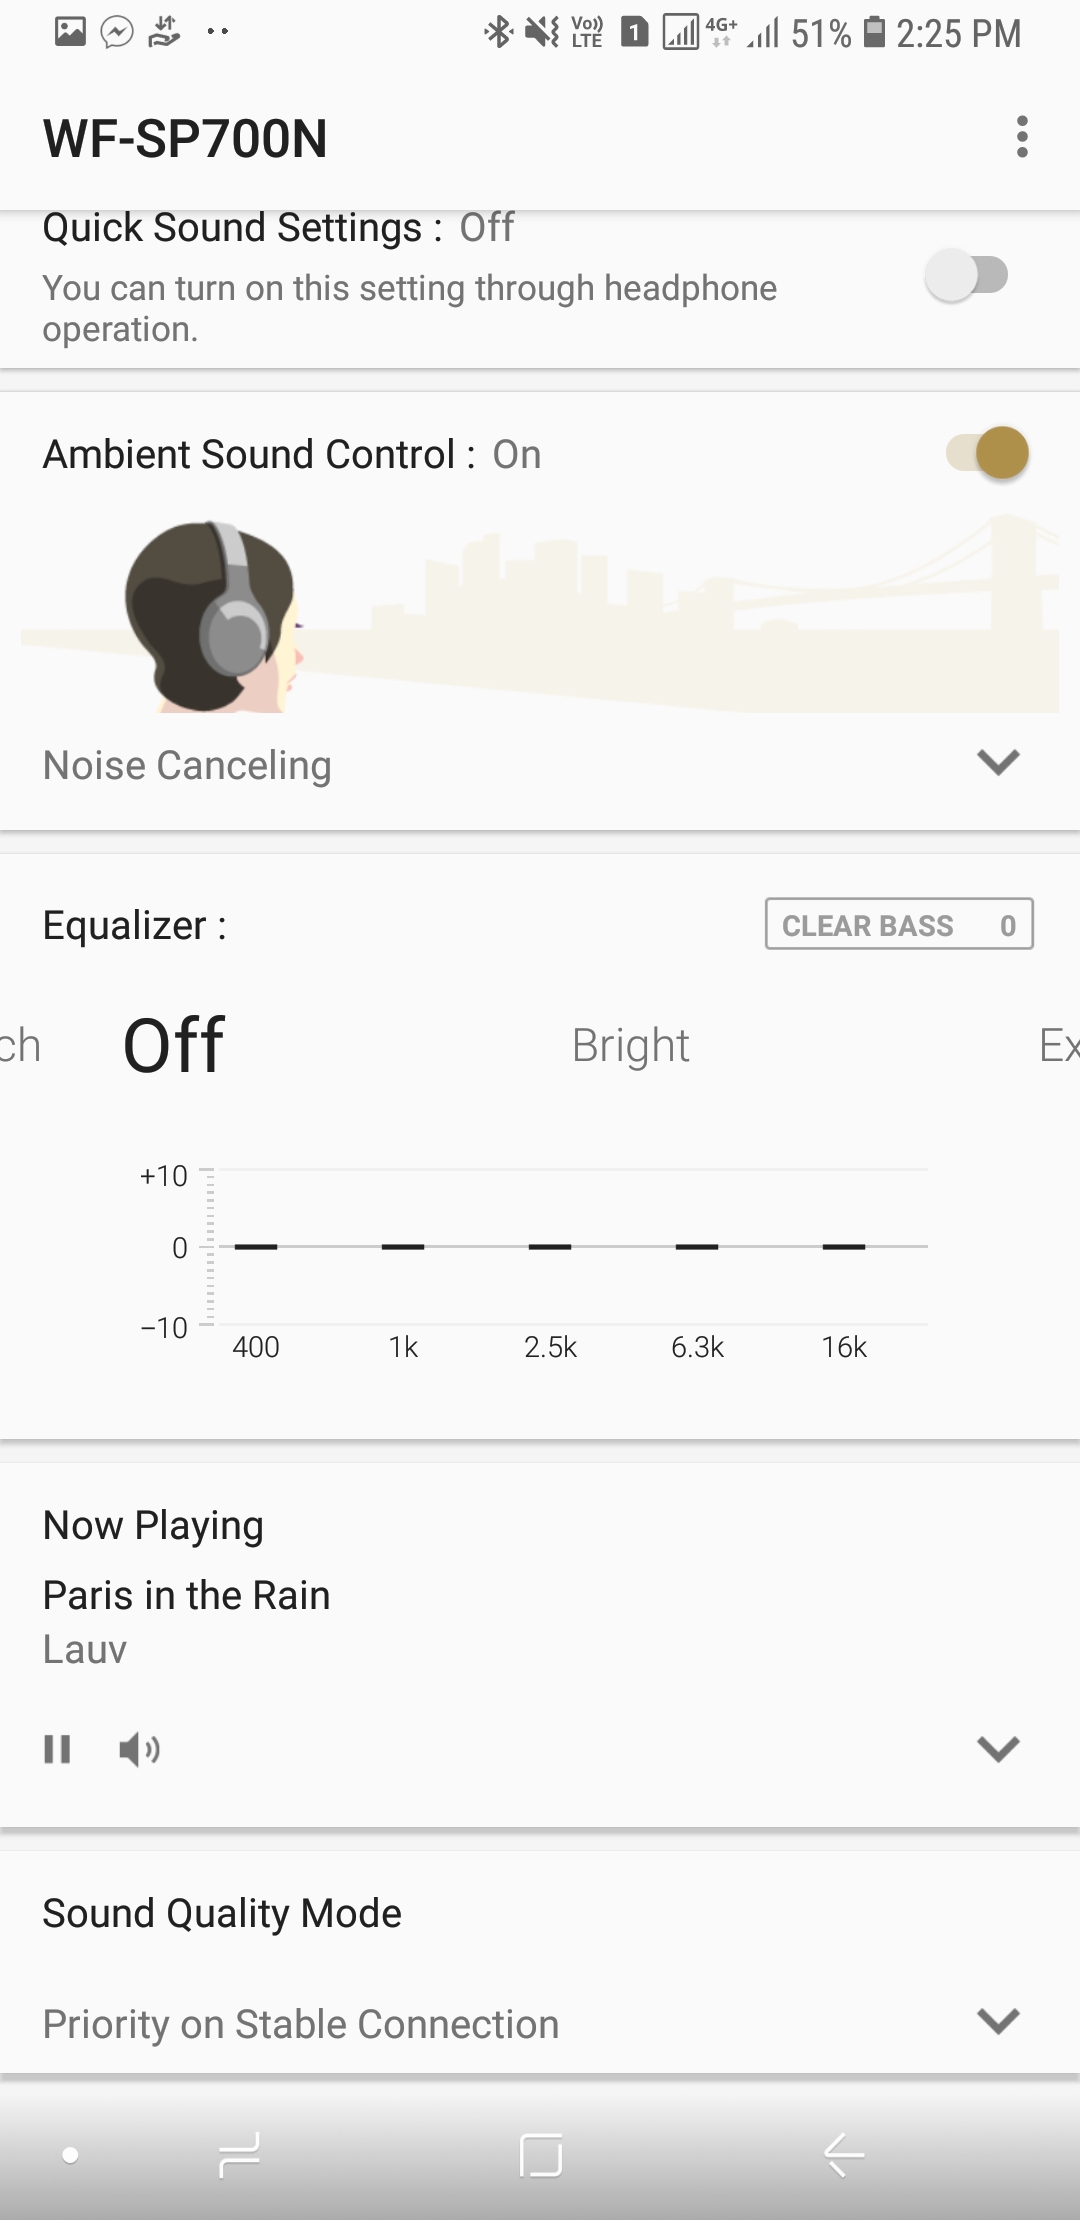Tap the gallery image notification icon
1080x2220 pixels.
(70, 32)
